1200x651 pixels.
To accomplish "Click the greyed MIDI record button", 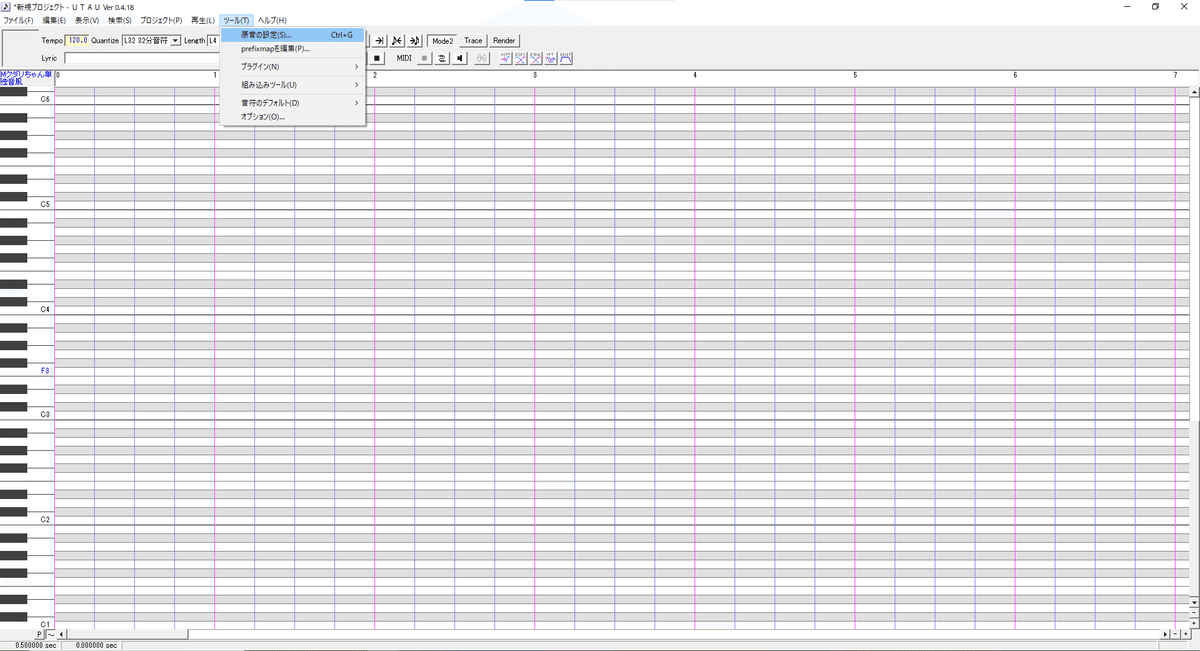I will [x=424, y=58].
